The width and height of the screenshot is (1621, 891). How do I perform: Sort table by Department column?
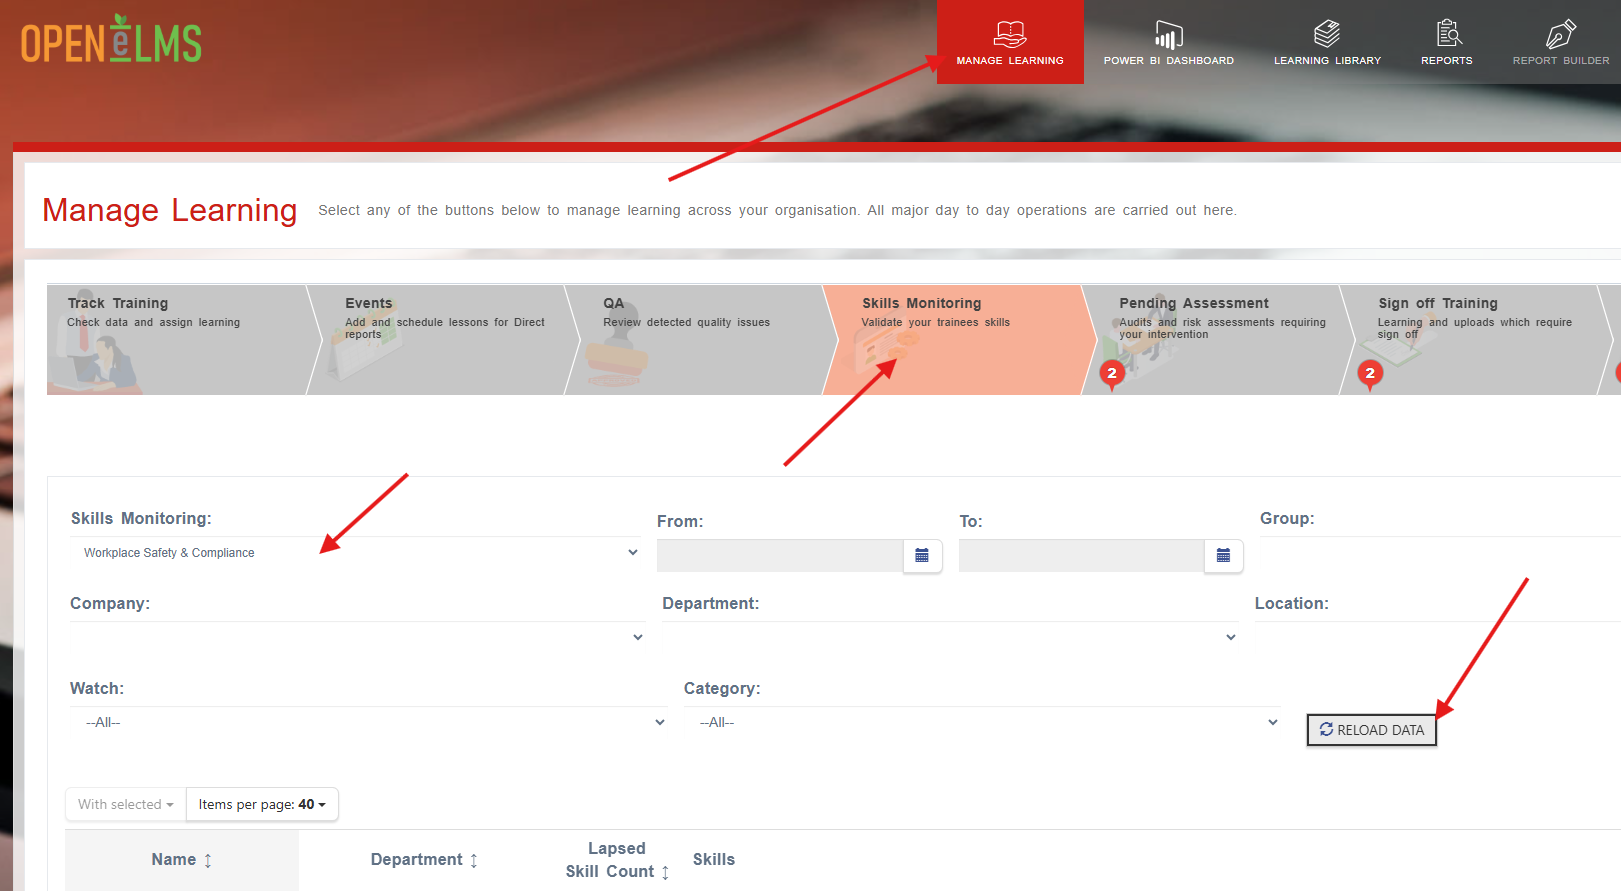(x=424, y=860)
